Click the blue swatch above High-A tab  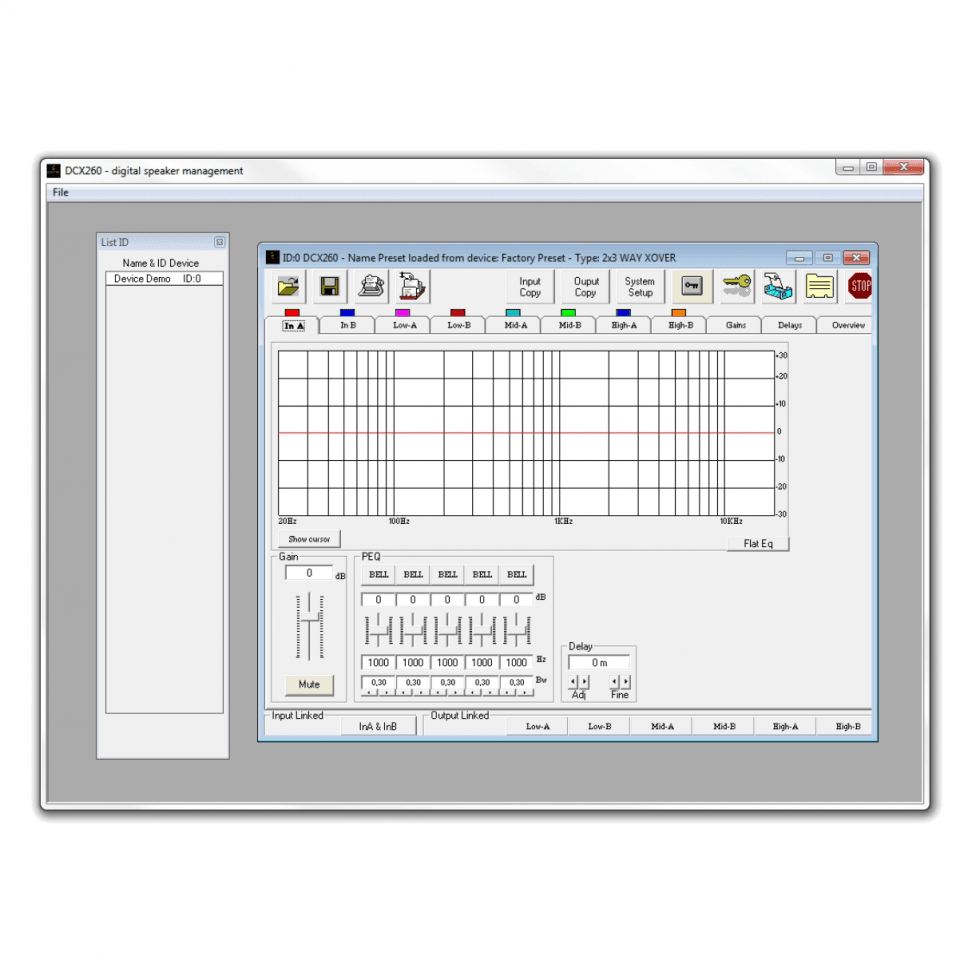pos(623,313)
